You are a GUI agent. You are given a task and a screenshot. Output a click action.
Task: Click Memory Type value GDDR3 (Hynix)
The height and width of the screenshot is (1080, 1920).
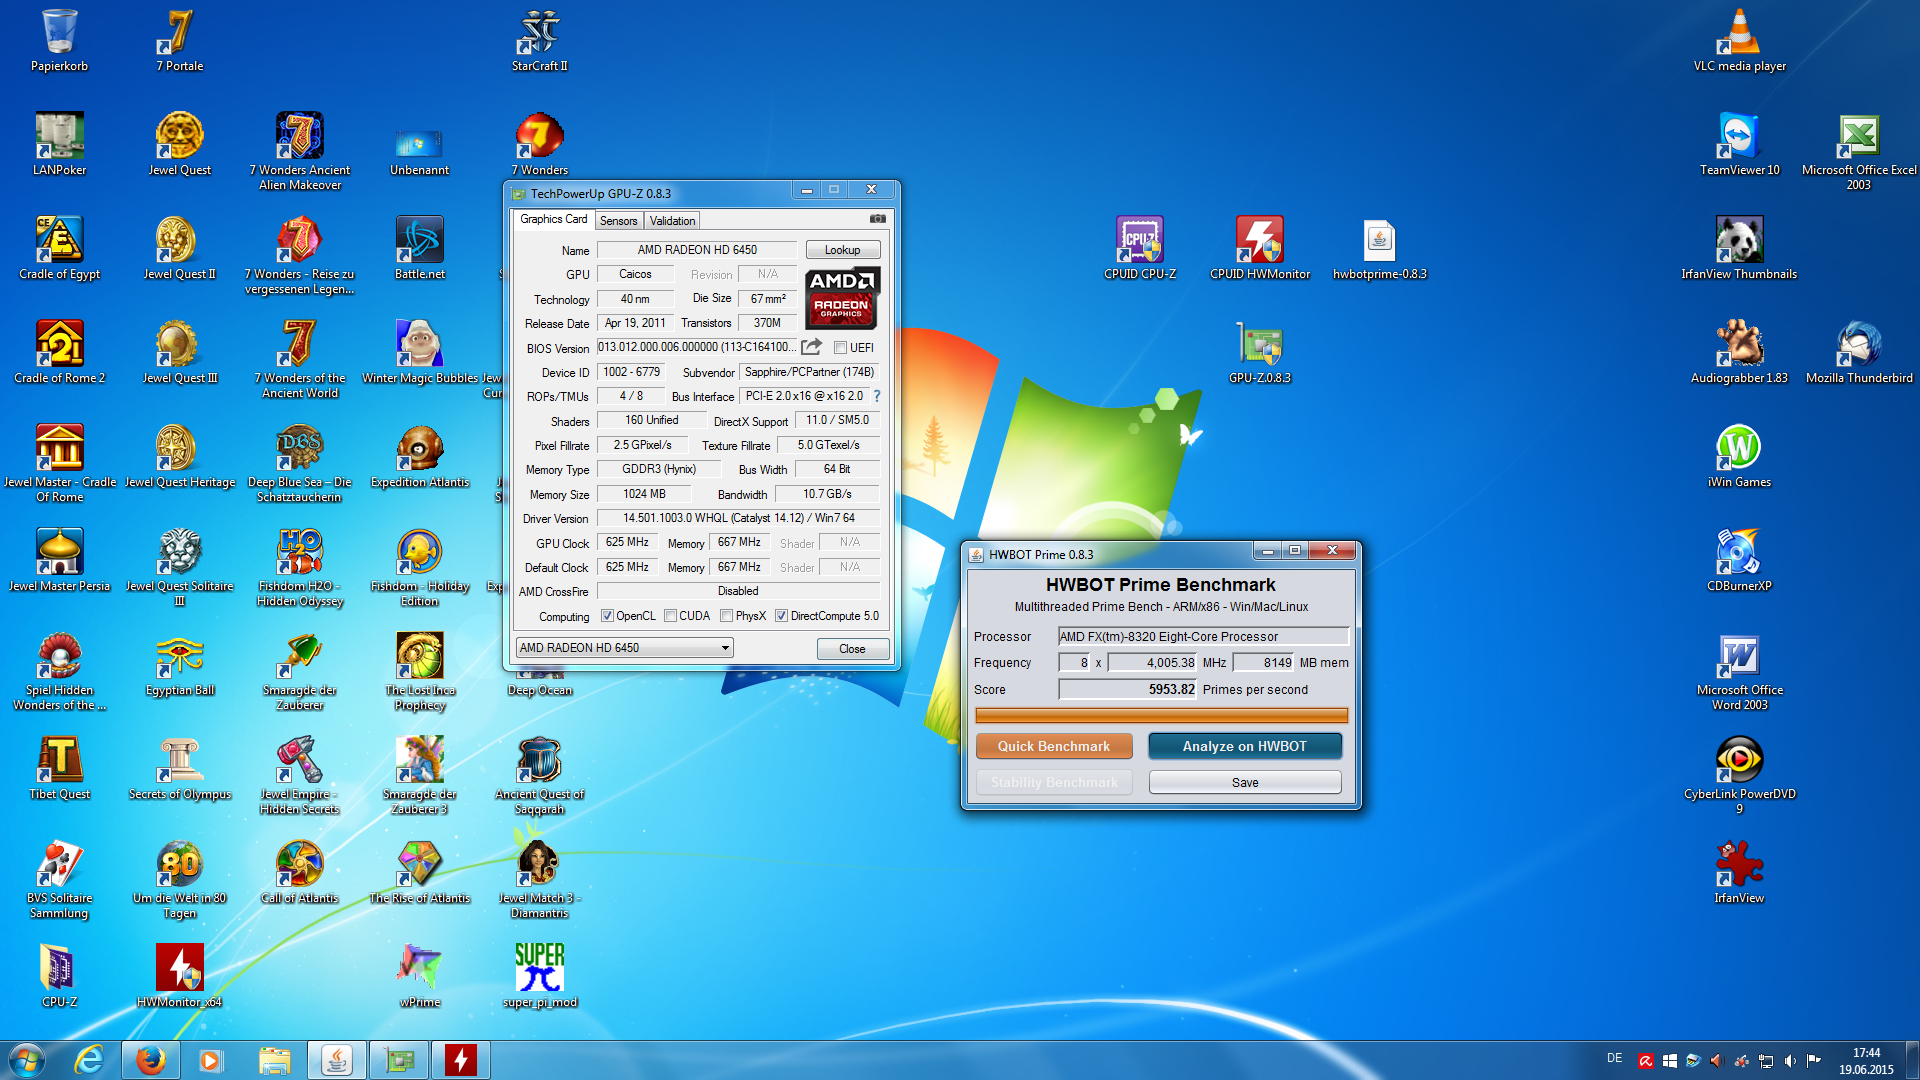pyautogui.click(x=658, y=469)
